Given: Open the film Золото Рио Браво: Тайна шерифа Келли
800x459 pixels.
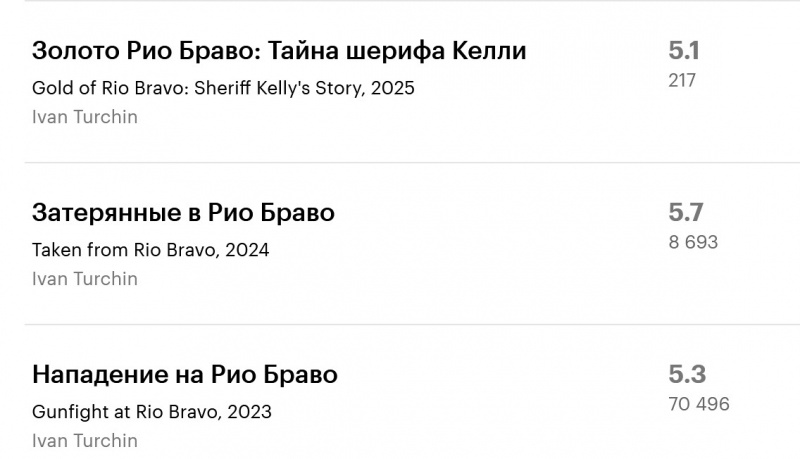Looking at the screenshot, I should pos(279,51).
